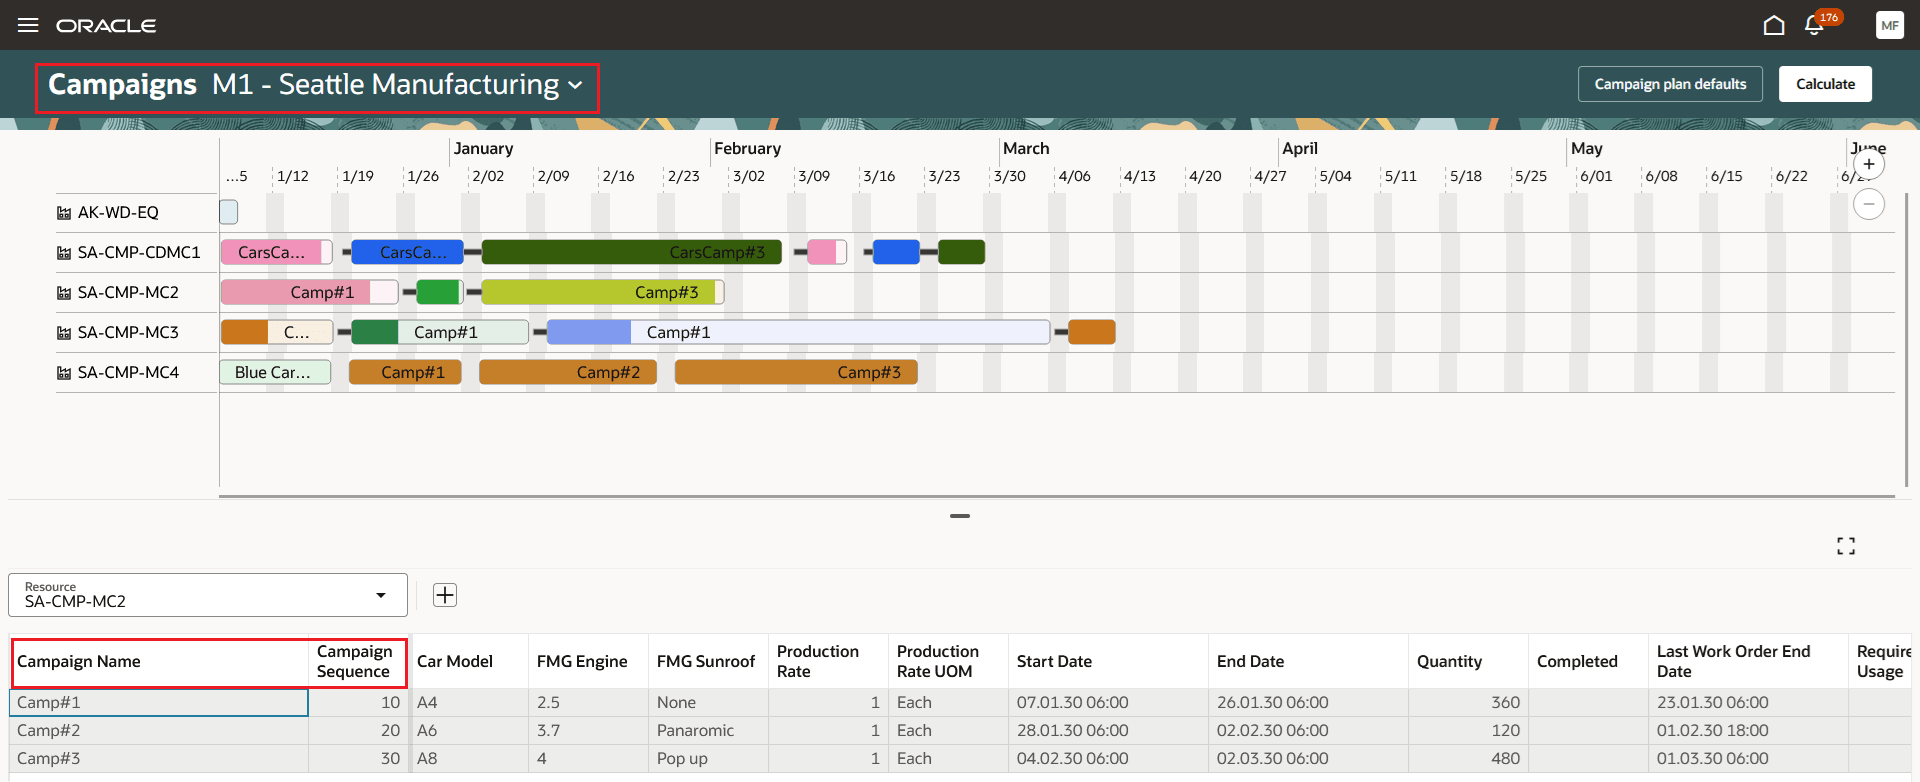Click the Start Date column header
Screen dimensions: 1920x782
point(1108,661)
